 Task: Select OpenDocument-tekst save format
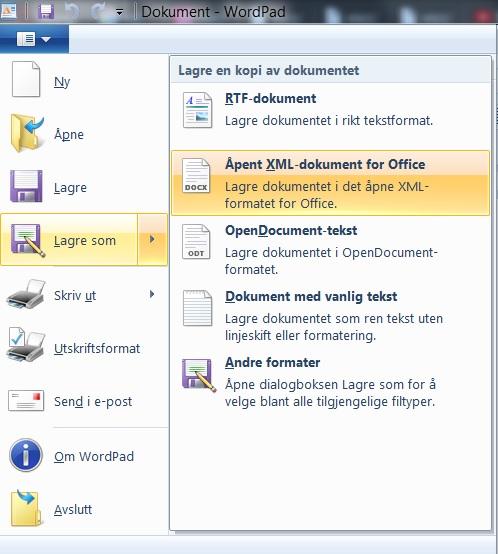(x=330, y=250)
